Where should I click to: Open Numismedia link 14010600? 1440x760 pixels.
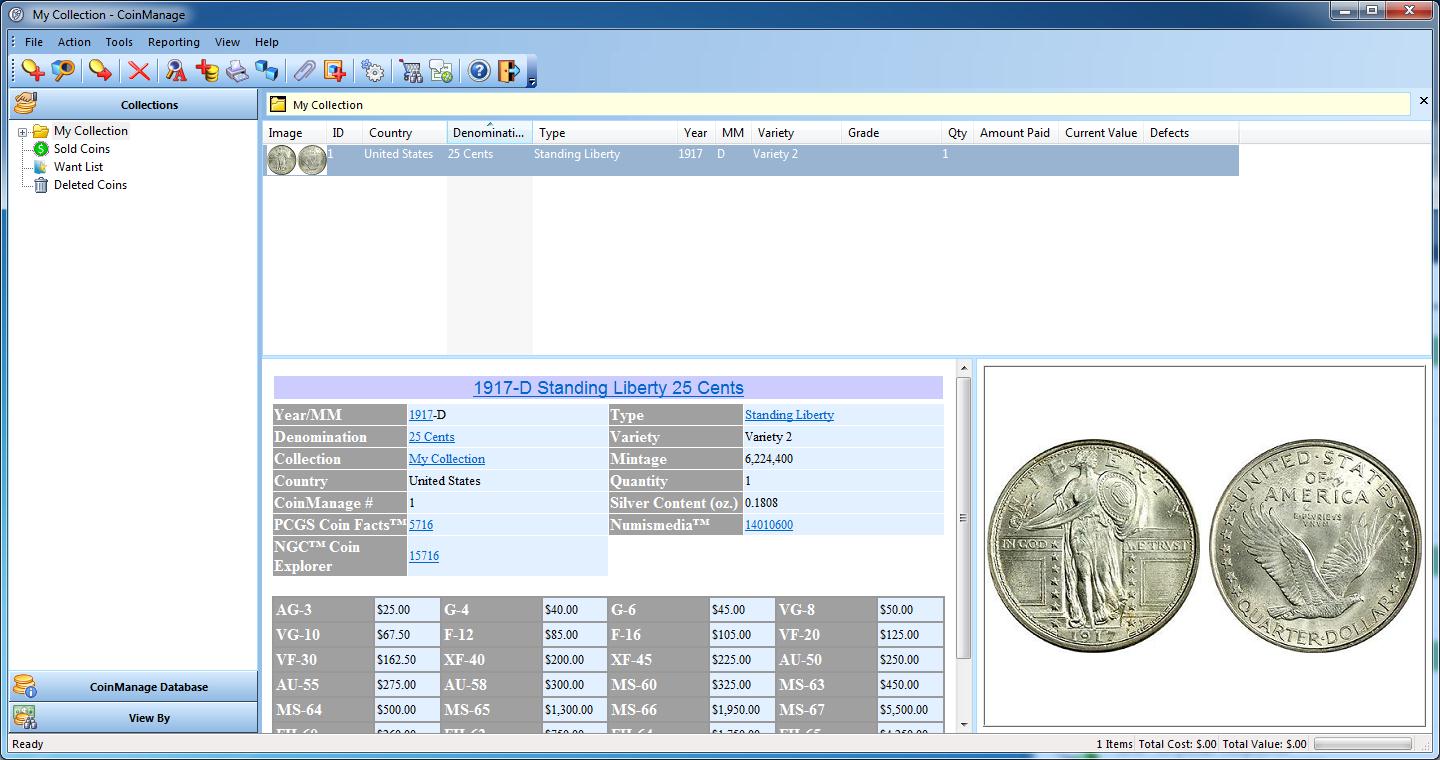[769, 525]
